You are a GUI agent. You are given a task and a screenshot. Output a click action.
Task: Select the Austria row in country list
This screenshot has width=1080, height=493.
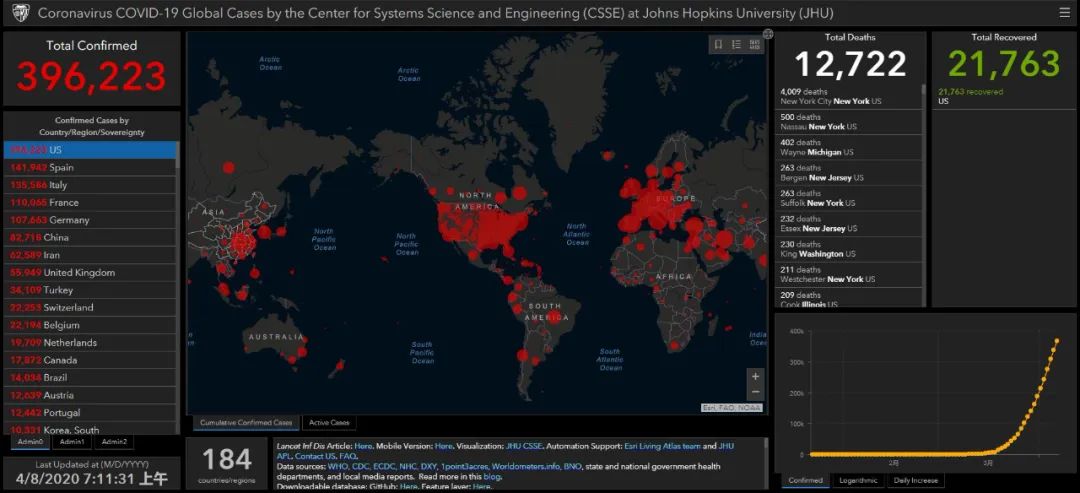pos(90,395)
